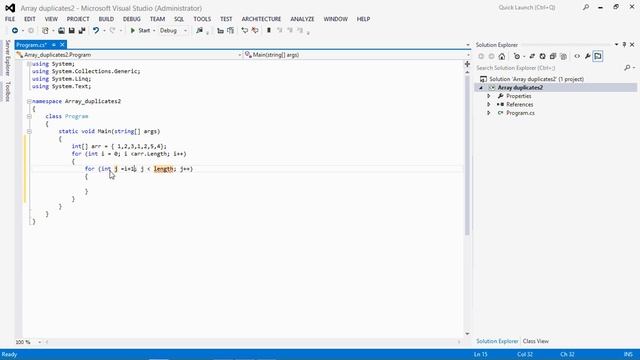Image resolution: width=640 pixels, height=360 pixels.
Task: Open the EDIT menu
Action: [30, 19]
